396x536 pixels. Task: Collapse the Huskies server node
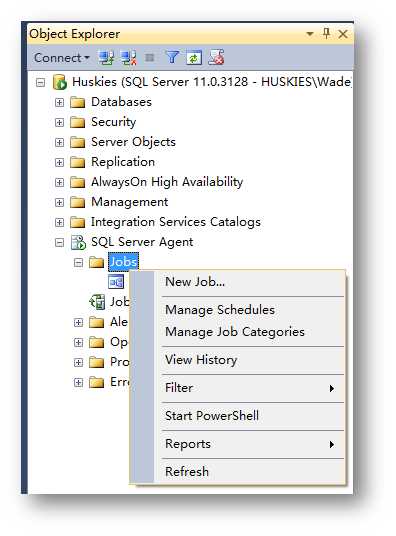(x=40, y=82)
